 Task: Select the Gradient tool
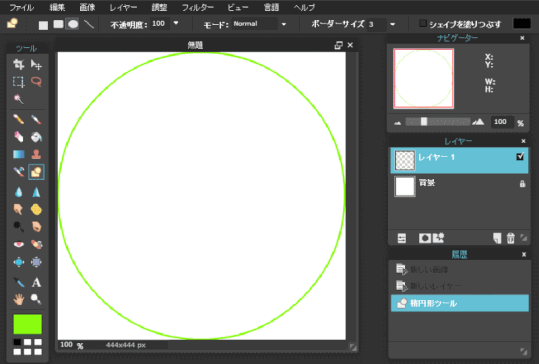click(19, 154)
